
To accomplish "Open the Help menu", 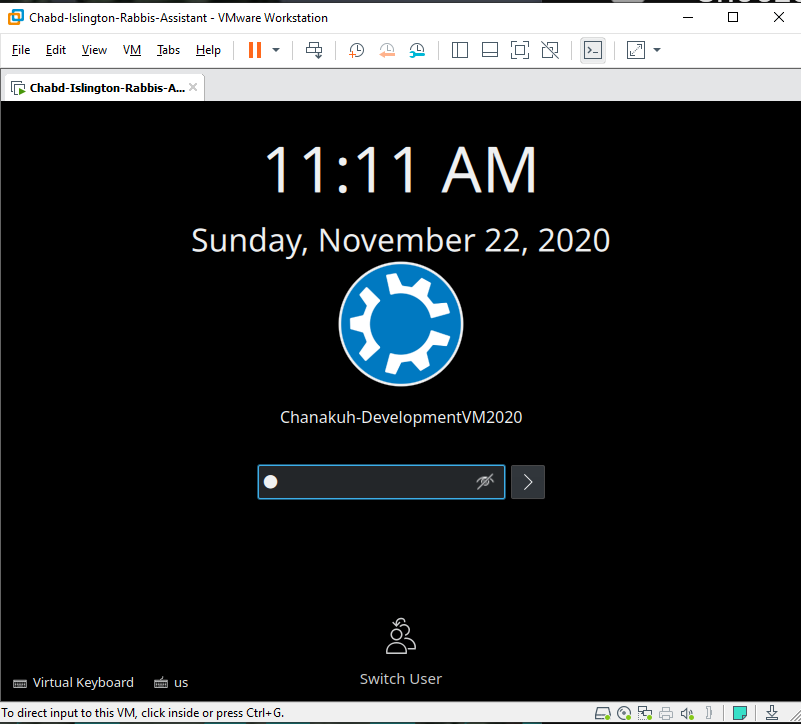I will [208, 50].
